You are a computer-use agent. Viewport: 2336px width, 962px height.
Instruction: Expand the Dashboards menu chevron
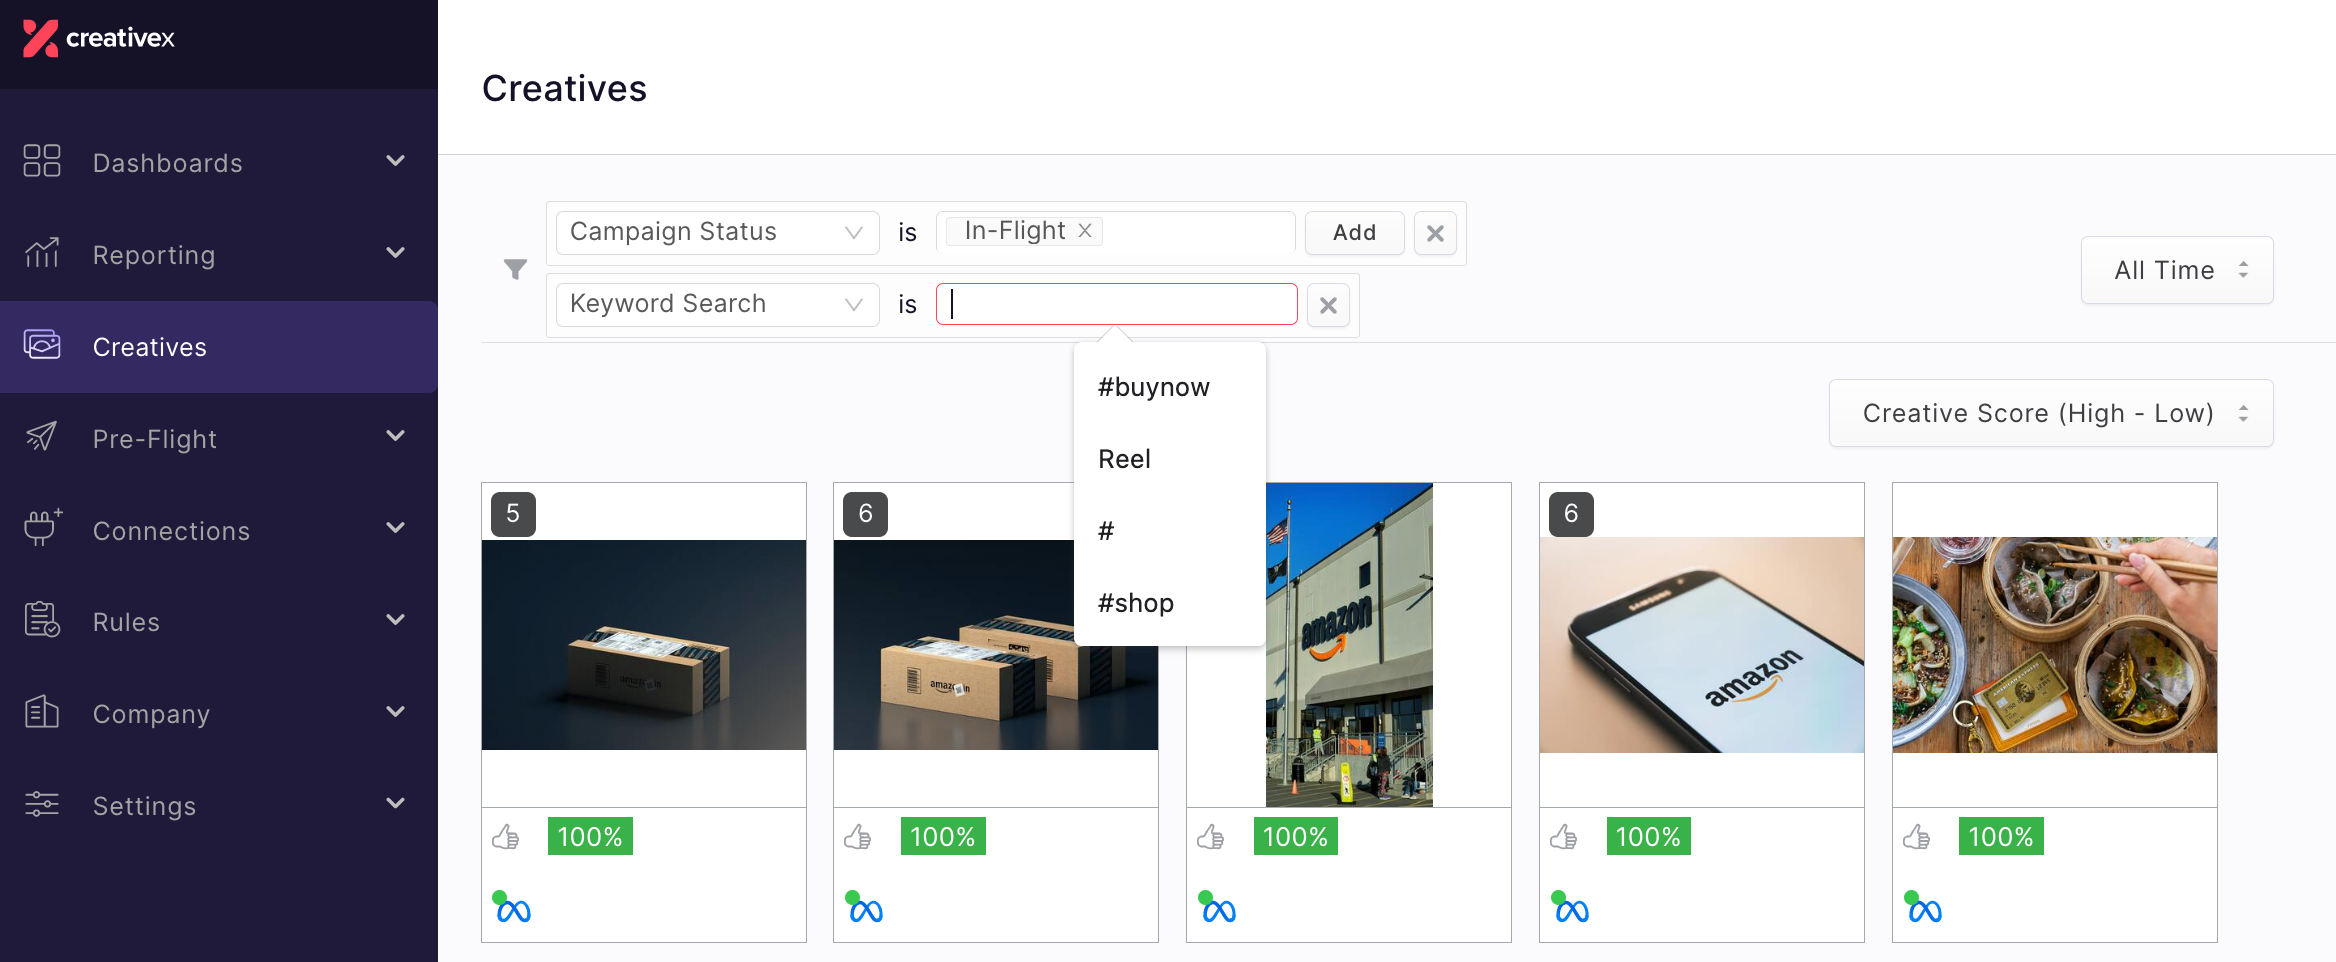pyautogui.click(x=396, y=161)
